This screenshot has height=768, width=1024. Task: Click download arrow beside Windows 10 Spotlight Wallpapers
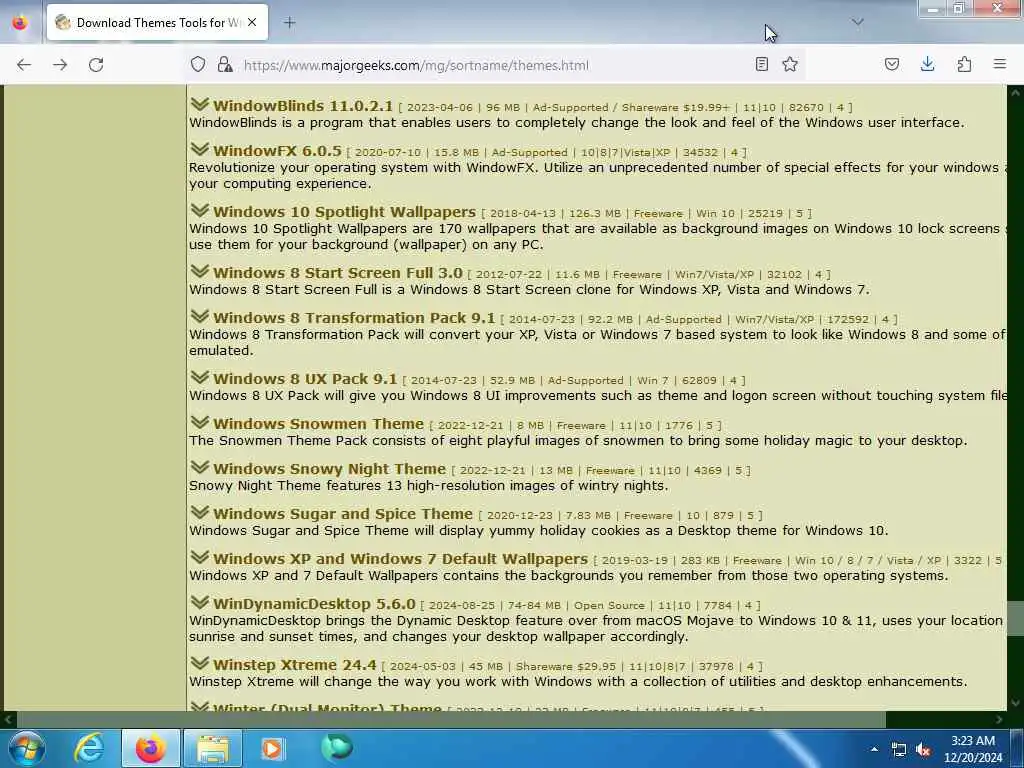coord(200,210)
